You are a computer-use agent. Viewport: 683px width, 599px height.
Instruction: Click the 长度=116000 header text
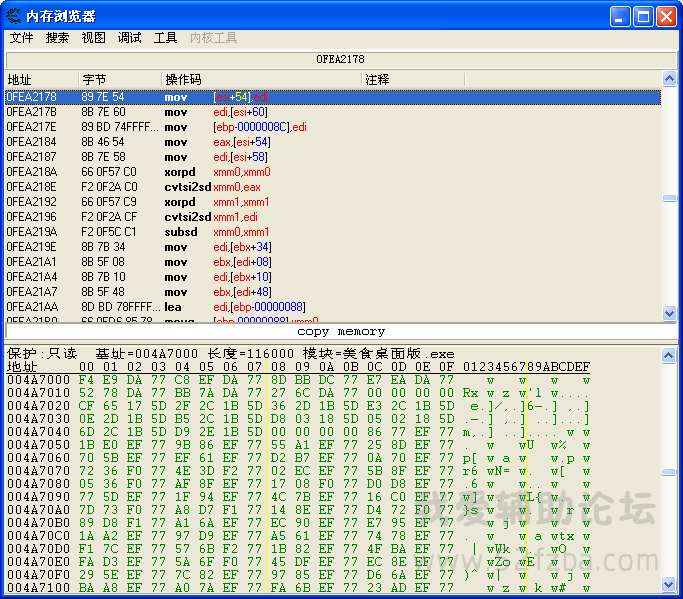[251, 353]
